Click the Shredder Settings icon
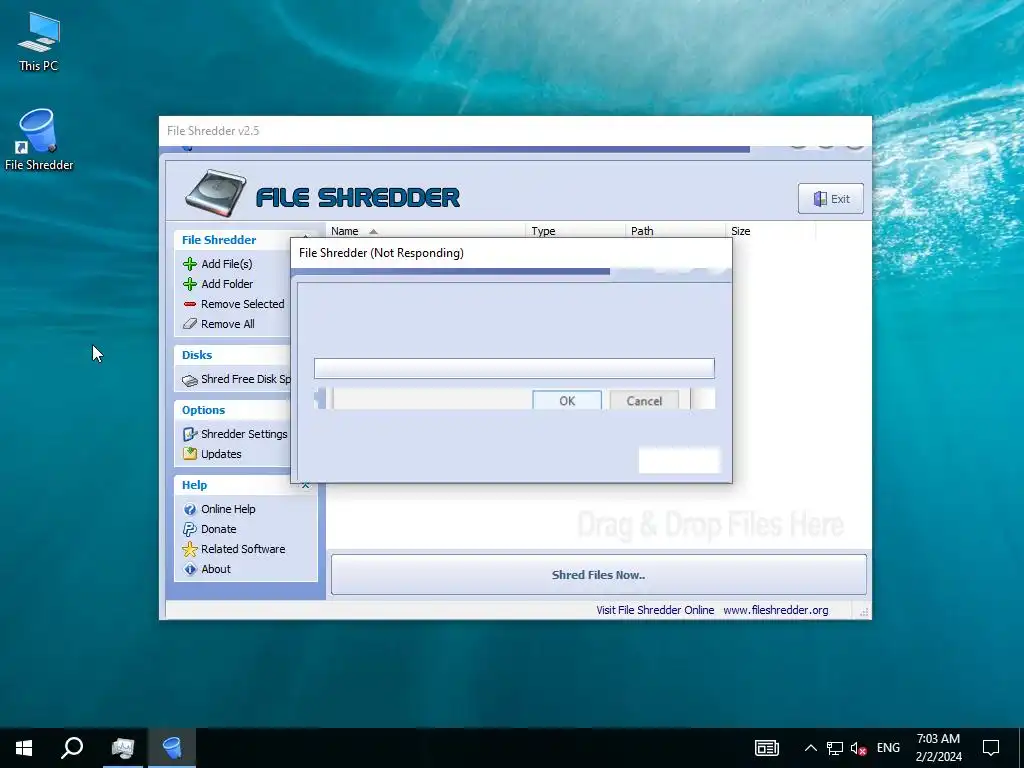The height and width of the screenshot is (768, 1024). pos(190,434)
